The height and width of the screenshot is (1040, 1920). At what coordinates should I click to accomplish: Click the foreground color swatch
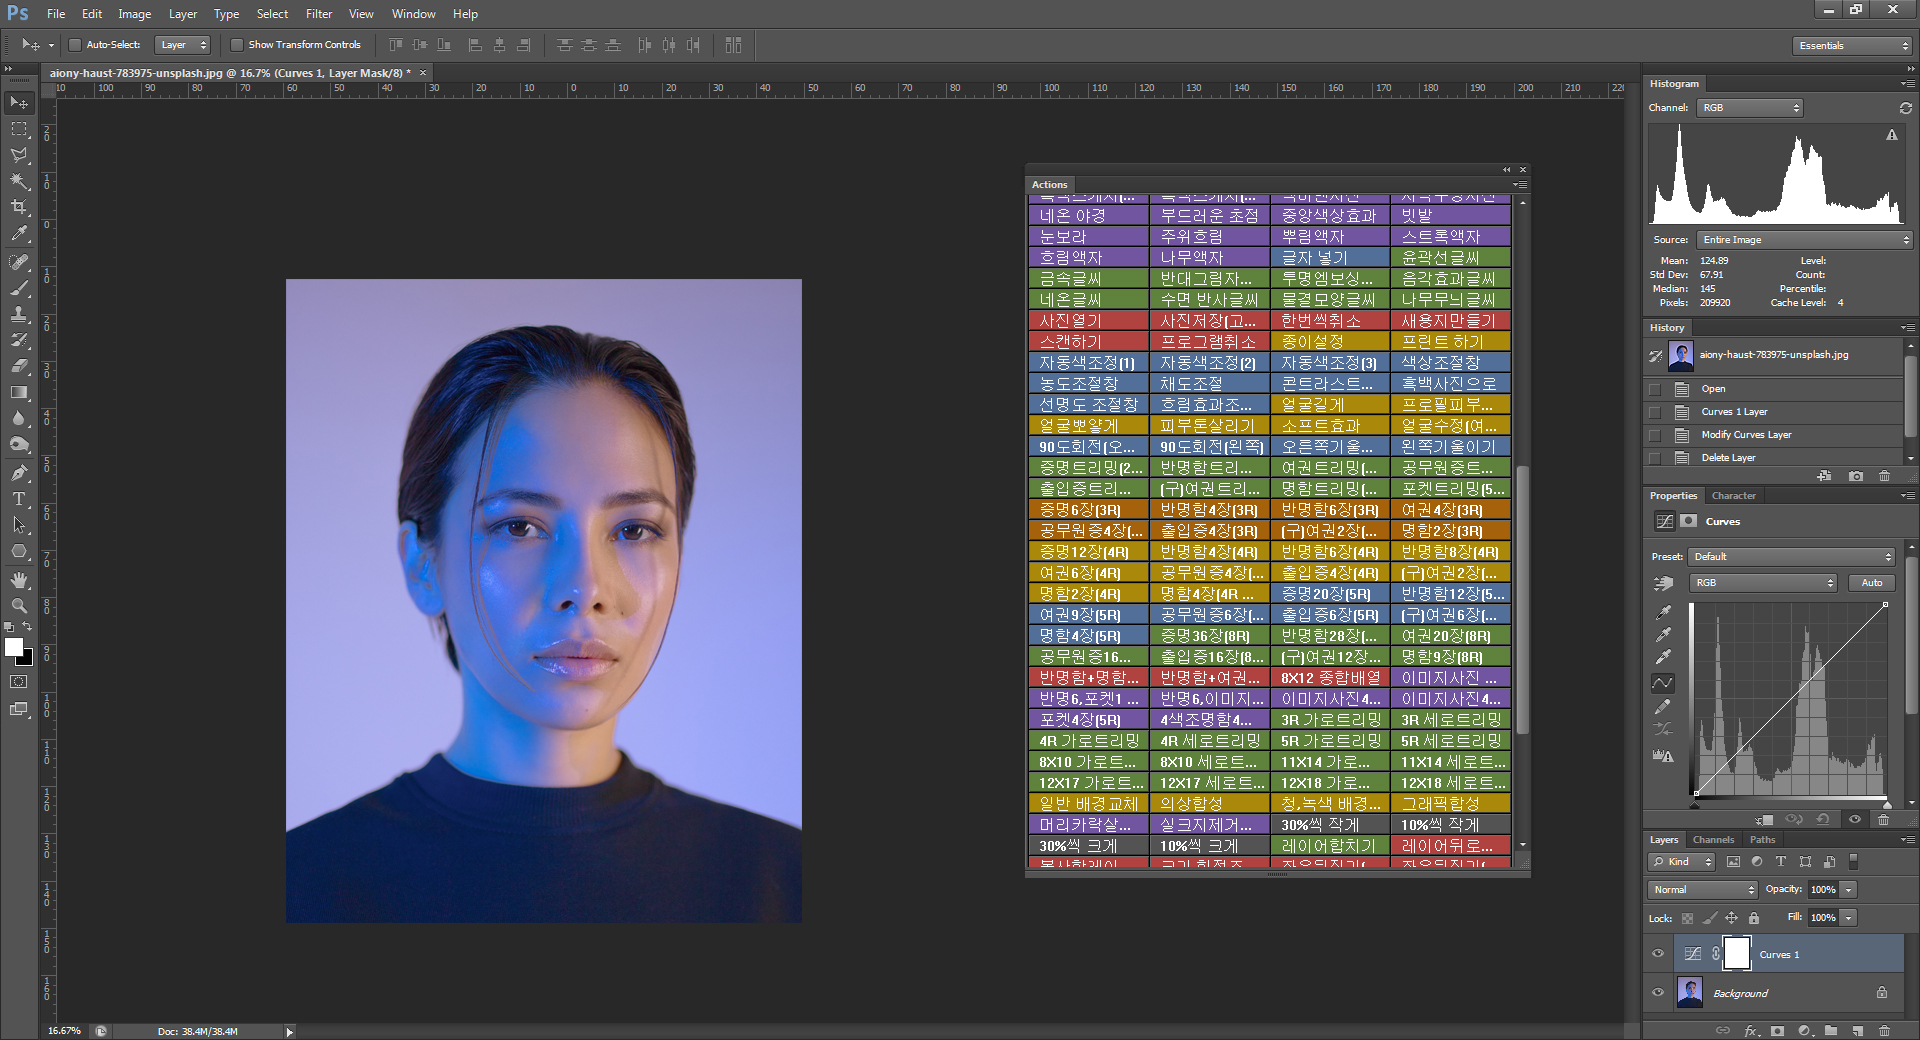(14, 647)
